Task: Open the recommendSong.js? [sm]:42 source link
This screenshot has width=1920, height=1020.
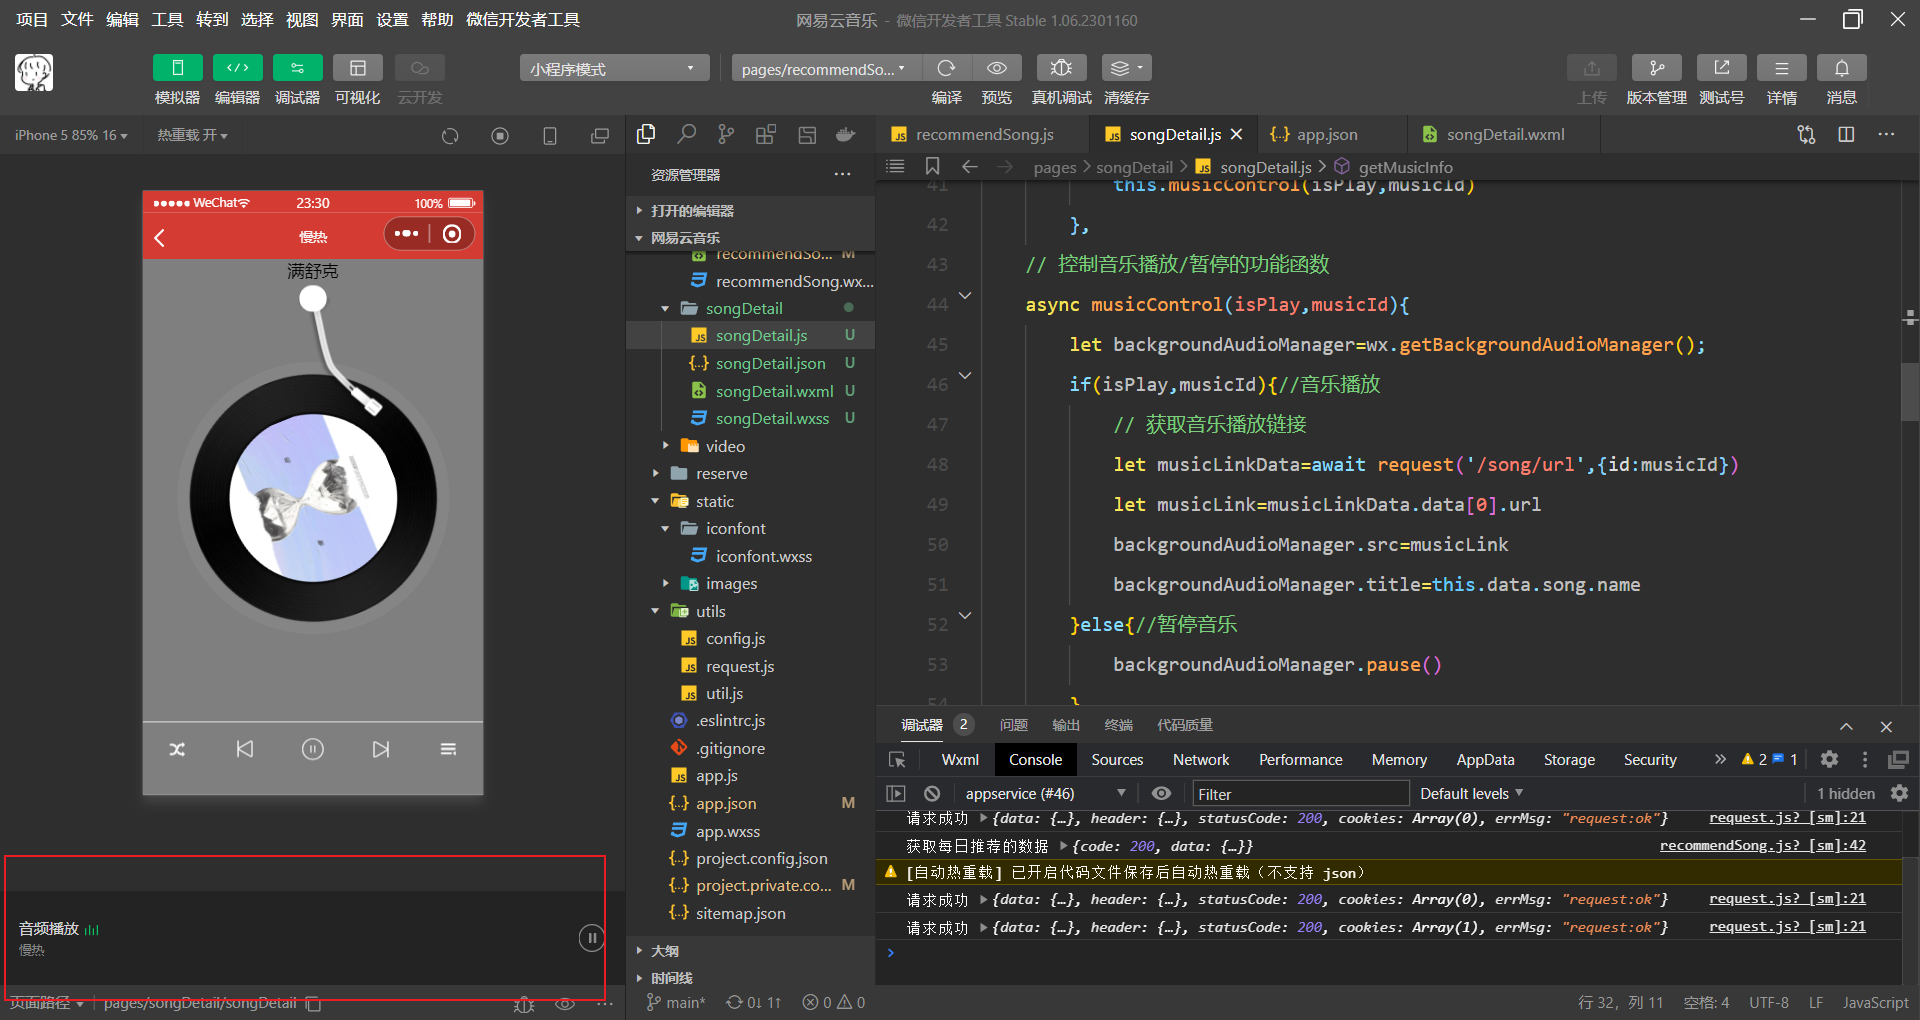Action: 1763,845
